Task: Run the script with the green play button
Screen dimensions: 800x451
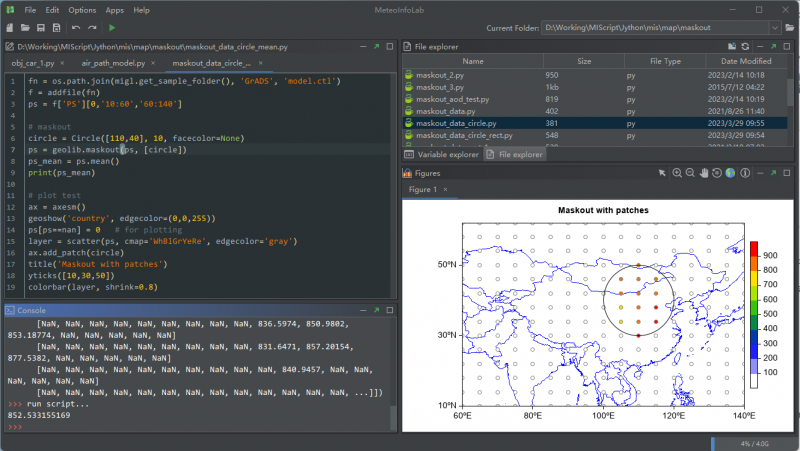Action: pyautogui.click(x=112, y=27)
